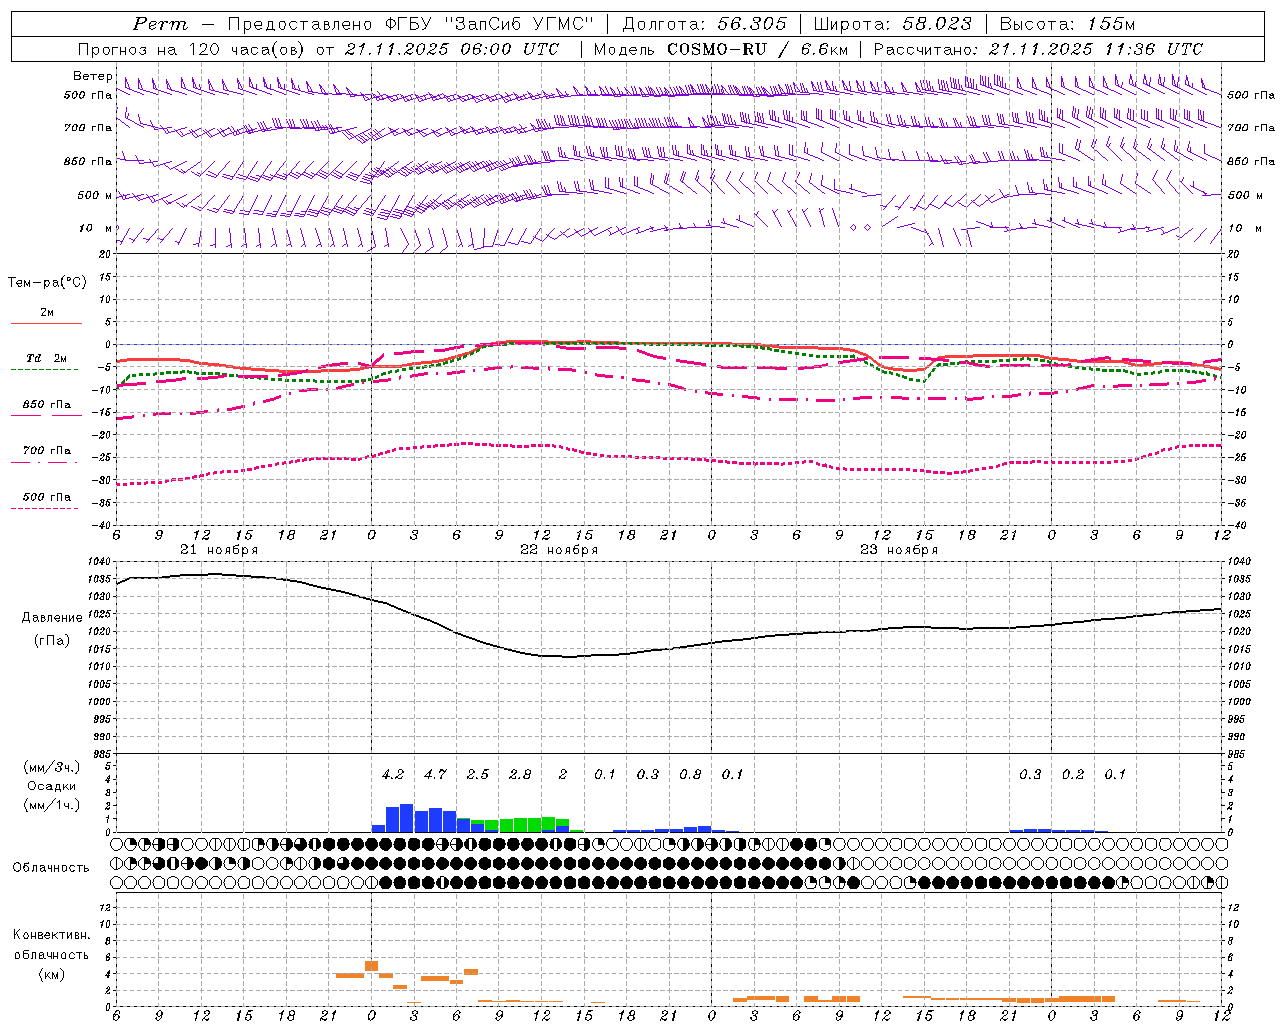Click the 'Широта: 58.023' latitude value
Viewport: 1280px width, 1024px height.
893,24
